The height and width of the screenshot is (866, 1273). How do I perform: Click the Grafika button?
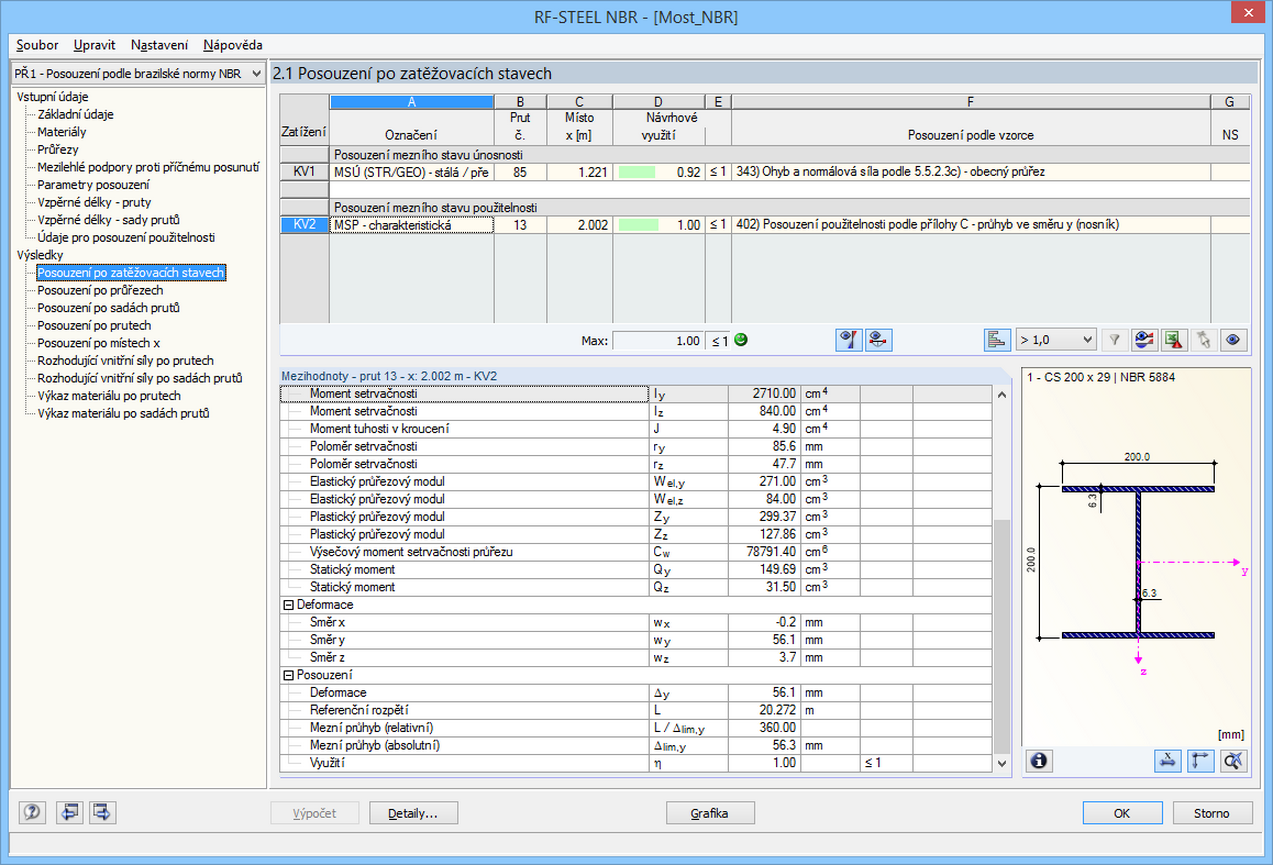click(709, 813)
